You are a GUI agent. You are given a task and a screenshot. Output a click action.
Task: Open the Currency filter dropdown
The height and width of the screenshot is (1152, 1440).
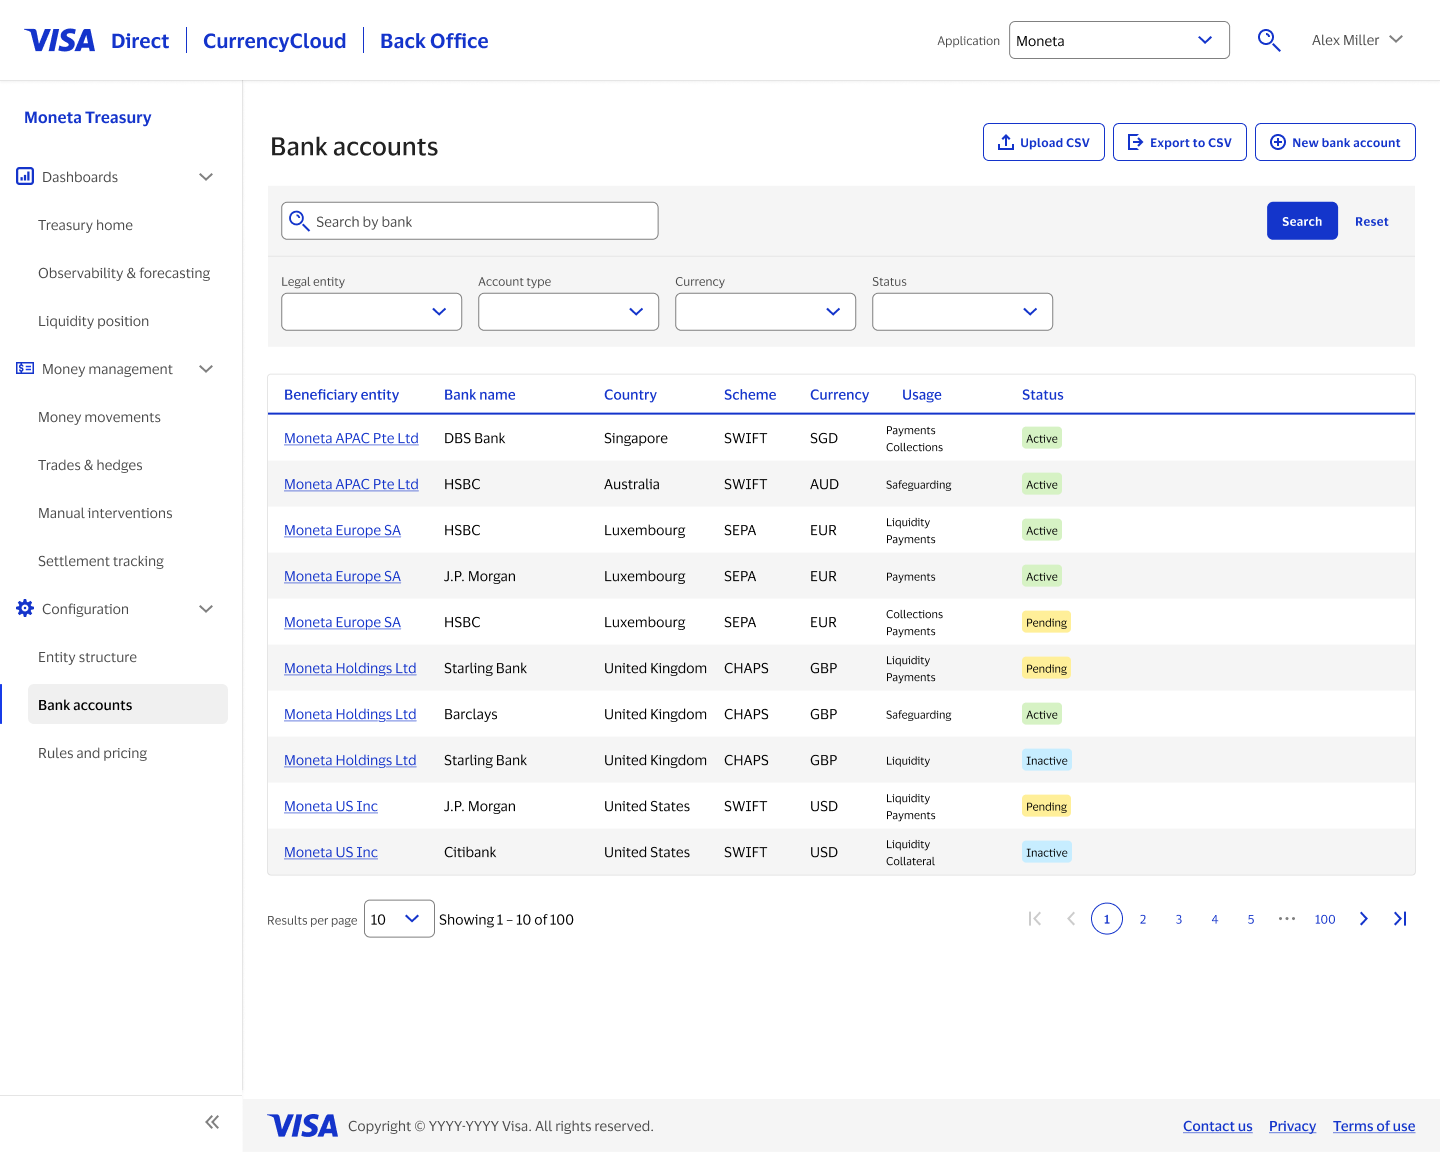(x=765, y=311)
